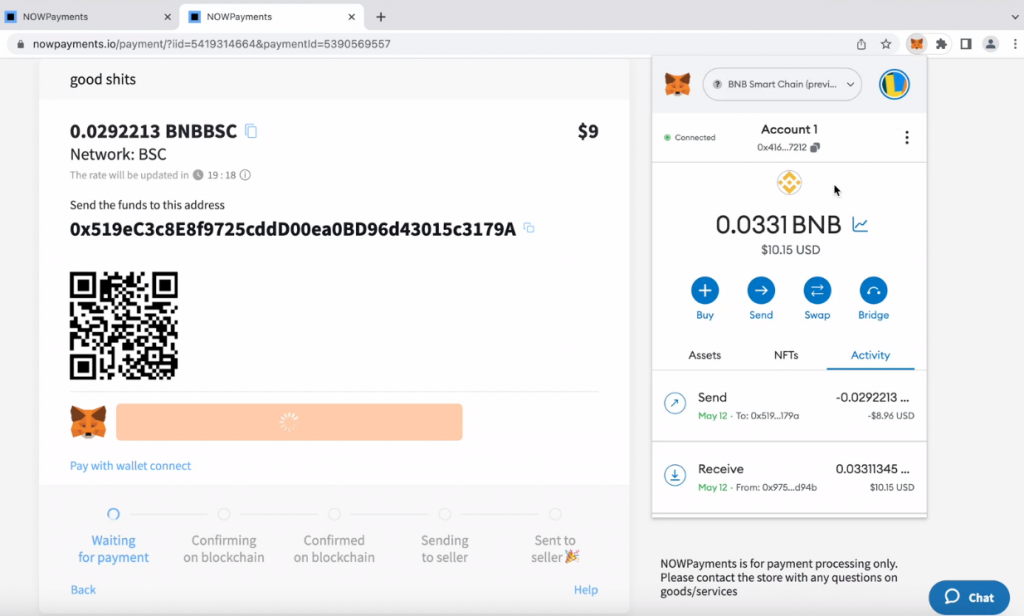Image resolution: width=1024 pixels, height=616 pixels.
Task: Click the Back link
Action: 83,590
